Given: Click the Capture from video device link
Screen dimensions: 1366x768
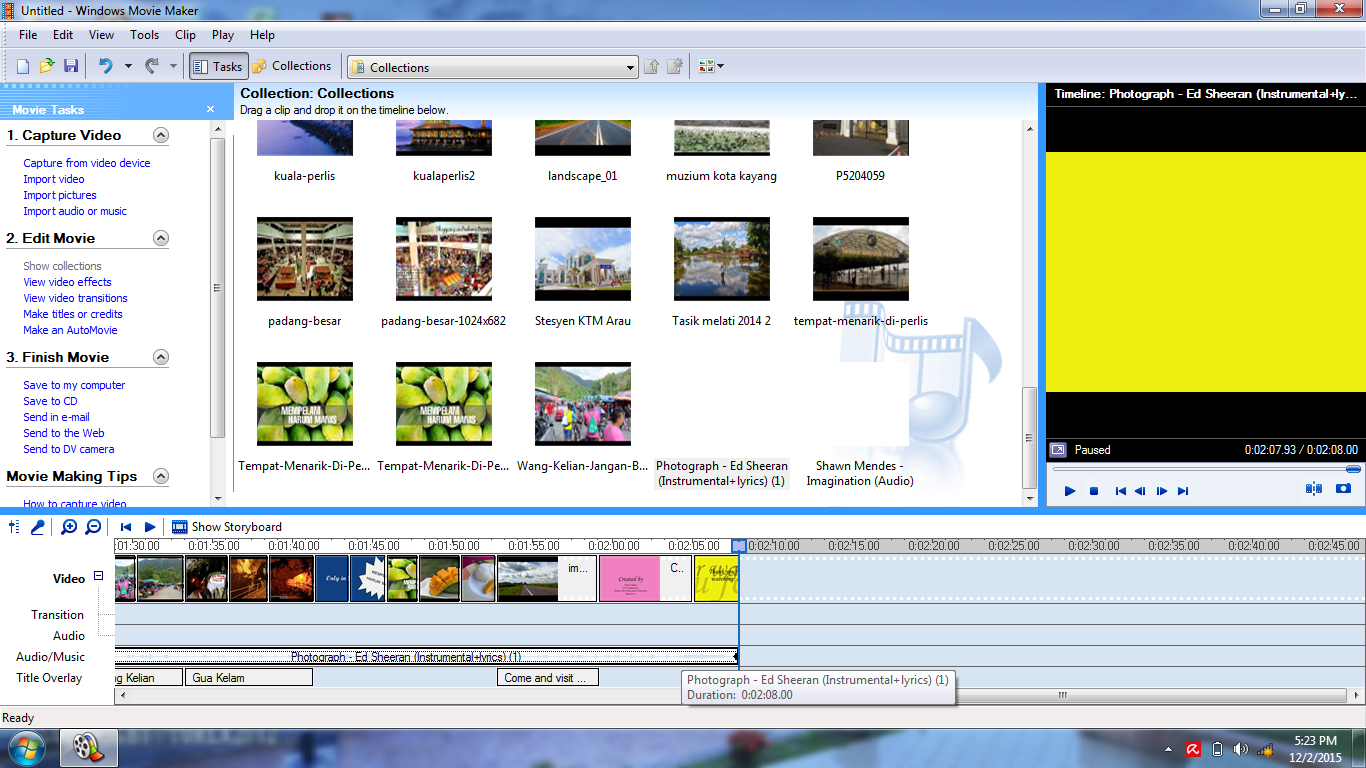Looking at the screenshot, I should (x=87, y=163).
